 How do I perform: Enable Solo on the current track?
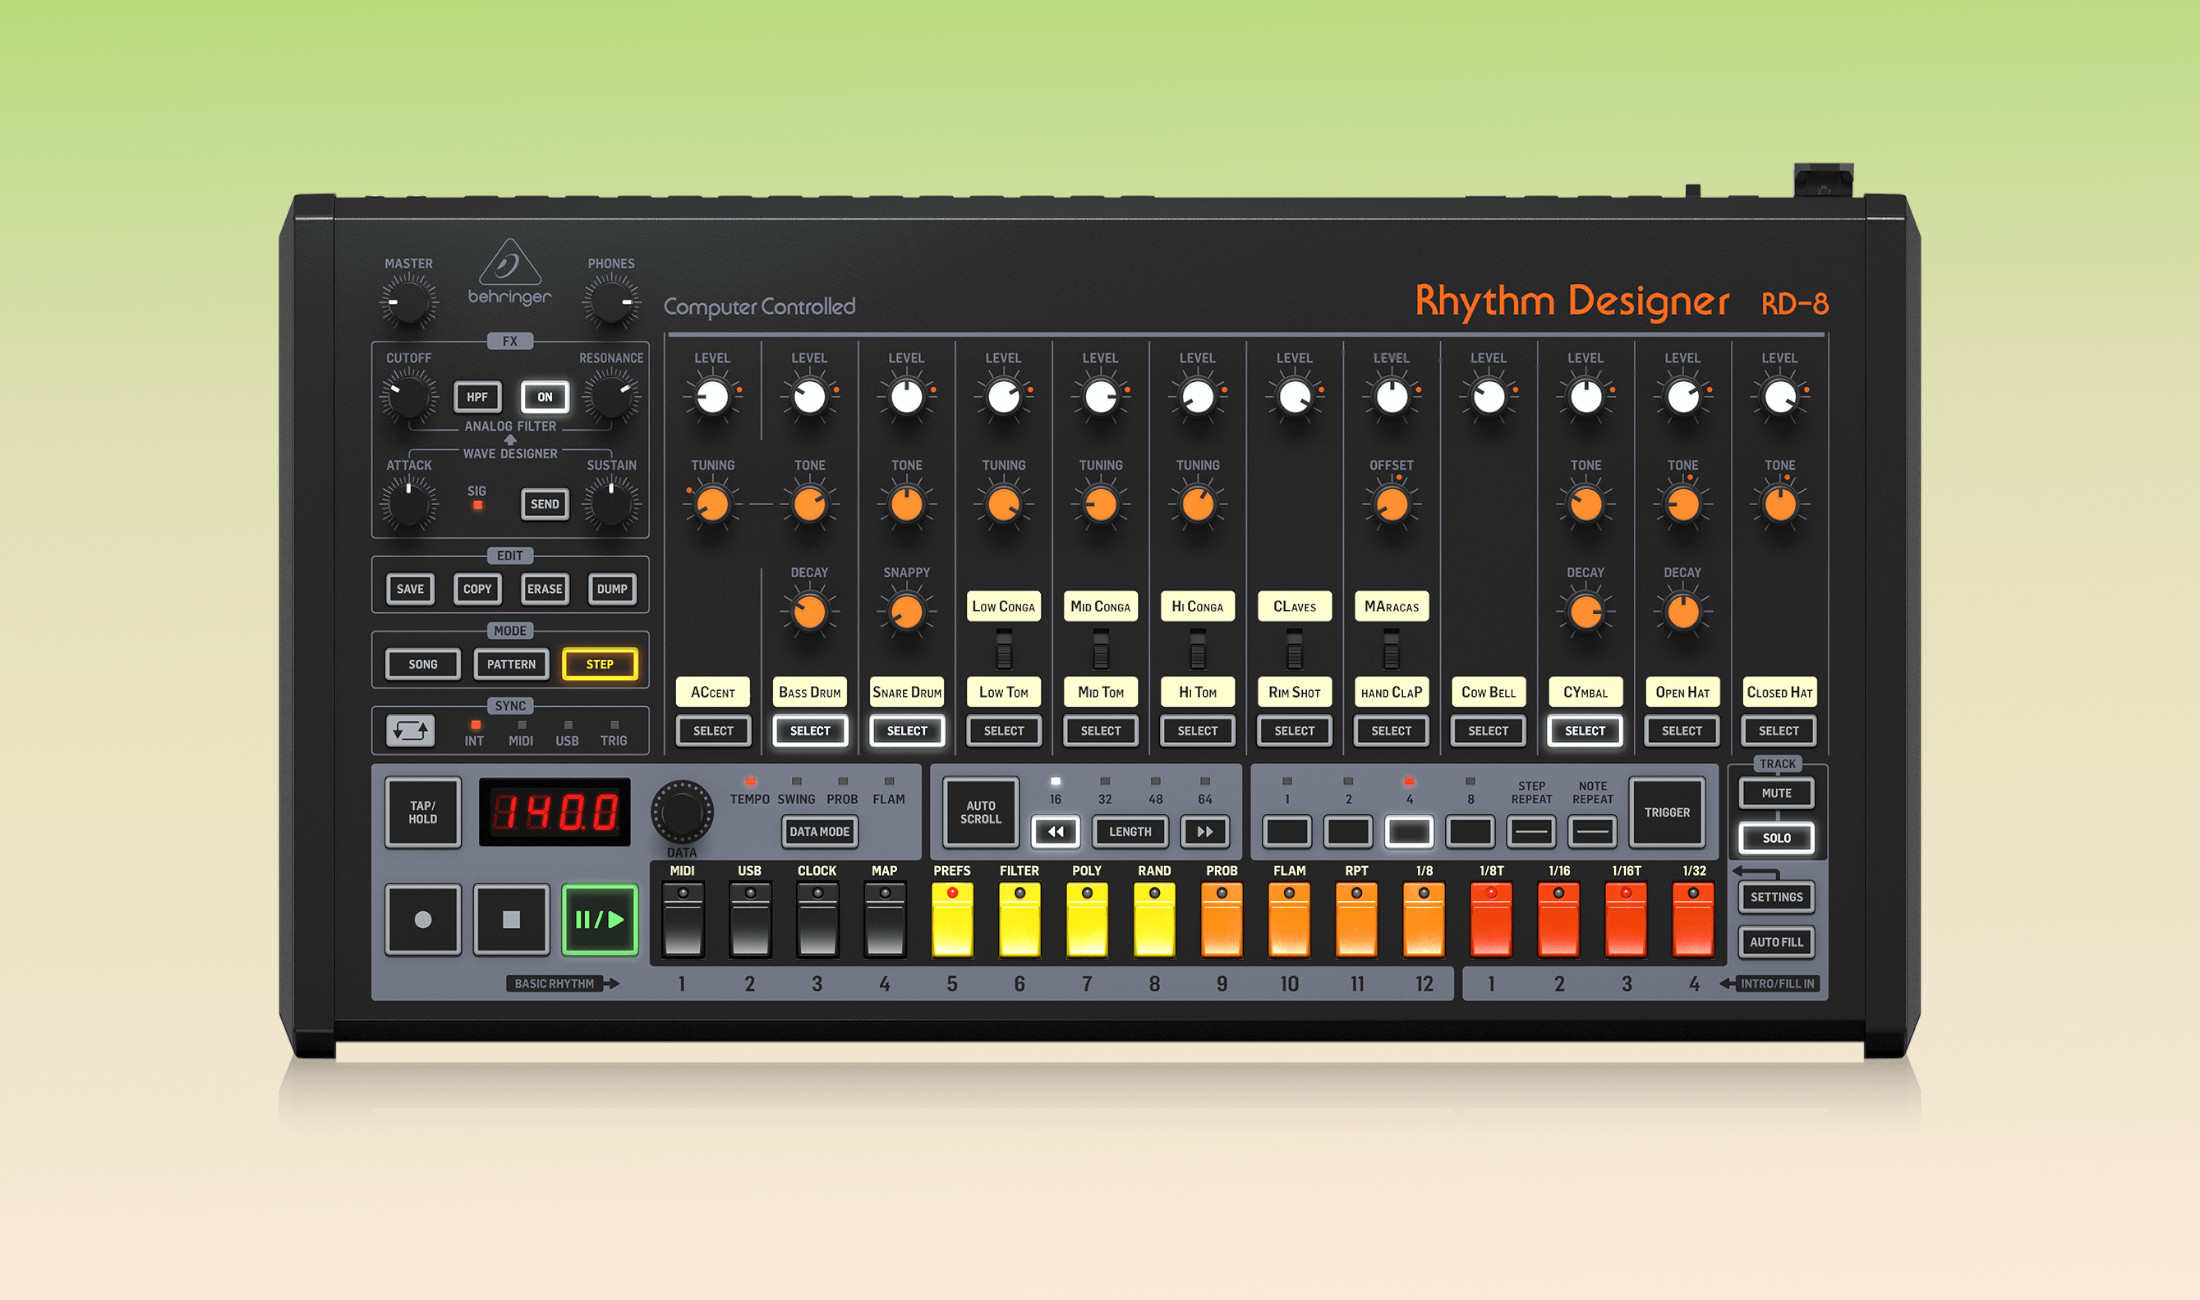(1776, 838)
